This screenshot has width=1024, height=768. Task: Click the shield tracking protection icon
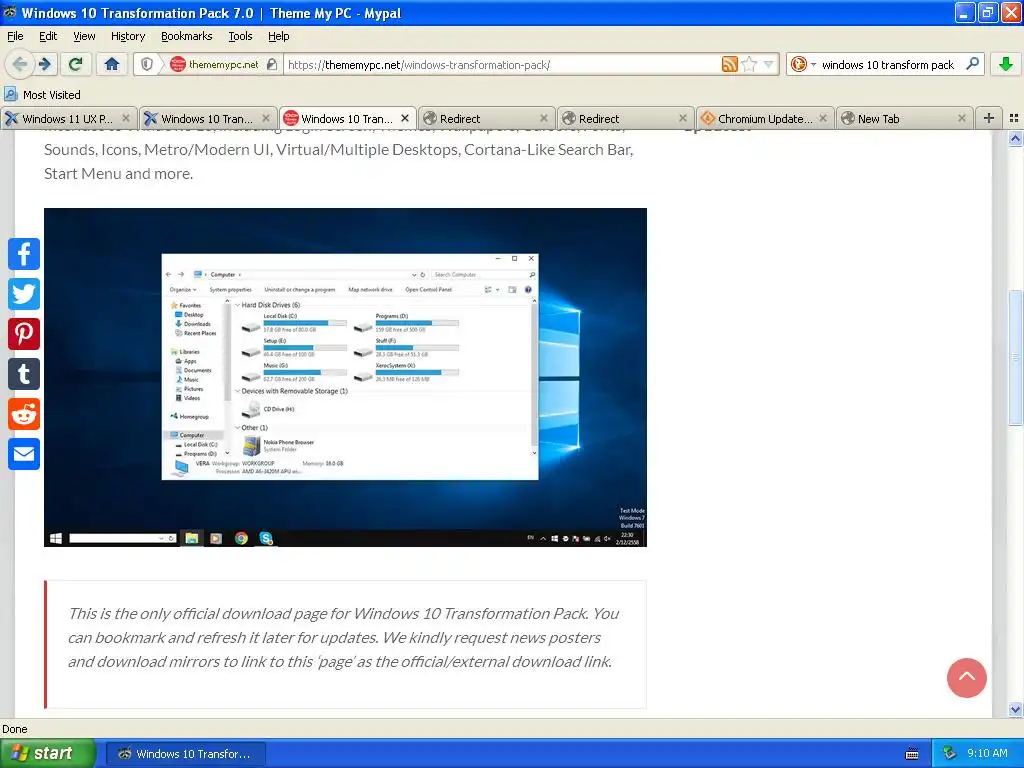pos(147,64)
